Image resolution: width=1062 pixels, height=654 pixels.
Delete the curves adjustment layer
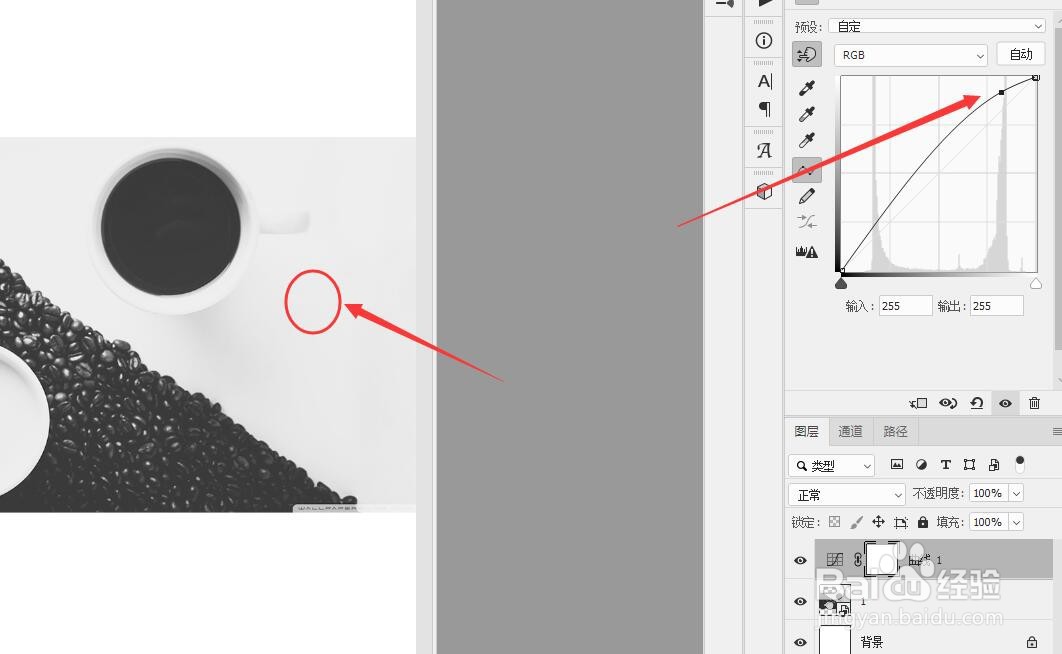coord(1034,404)
